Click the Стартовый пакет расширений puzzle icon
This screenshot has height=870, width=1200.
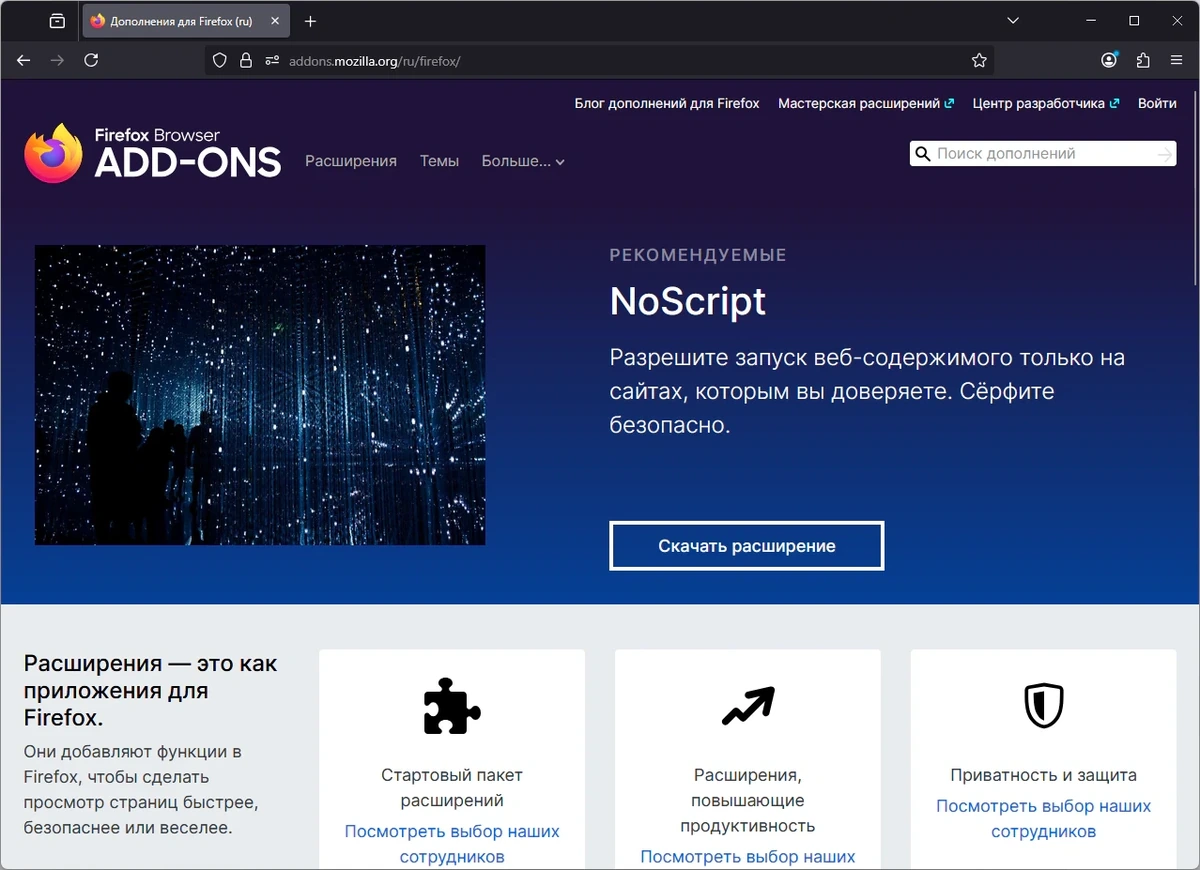452,706
